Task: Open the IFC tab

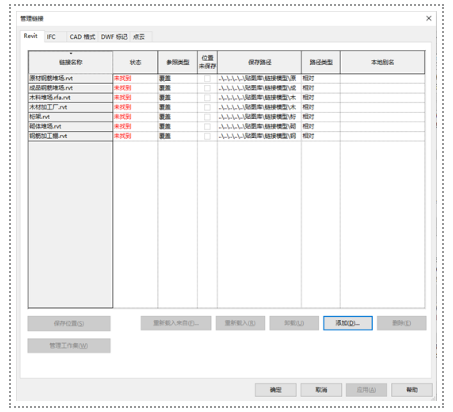Action: [x=55, y=37]
